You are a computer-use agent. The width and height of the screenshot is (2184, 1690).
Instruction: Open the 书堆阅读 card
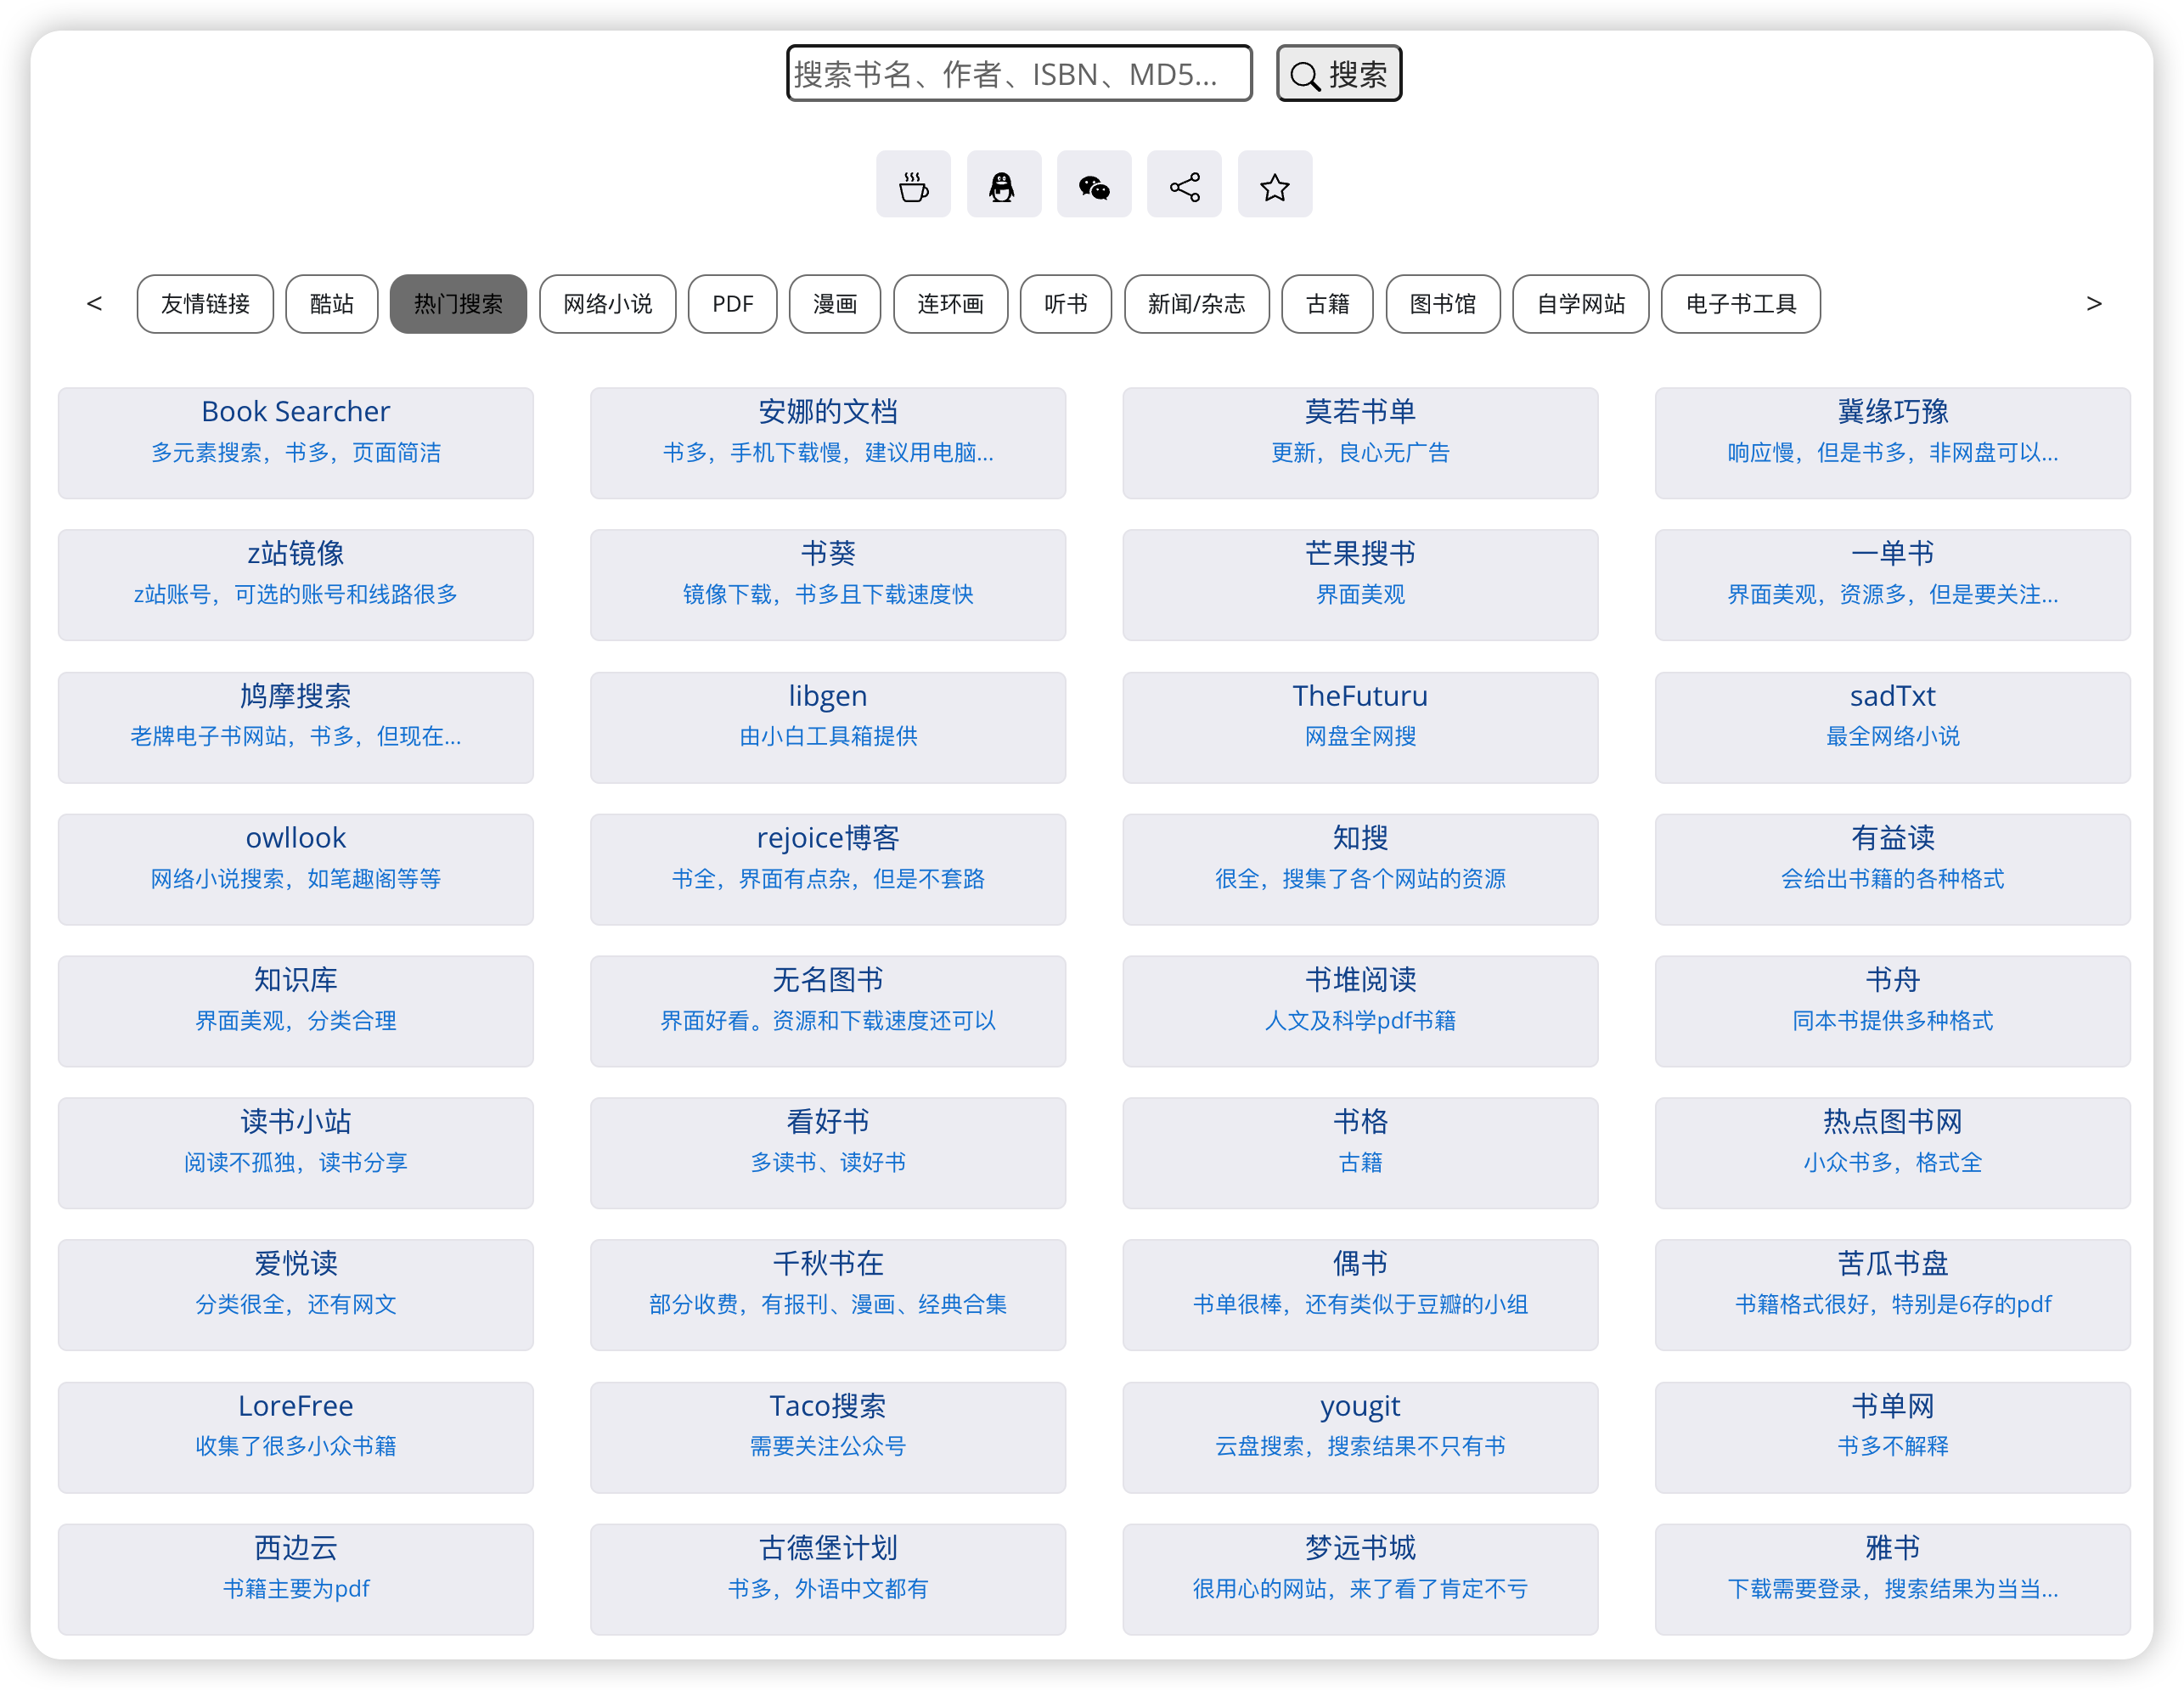tap(1360, 1011)
